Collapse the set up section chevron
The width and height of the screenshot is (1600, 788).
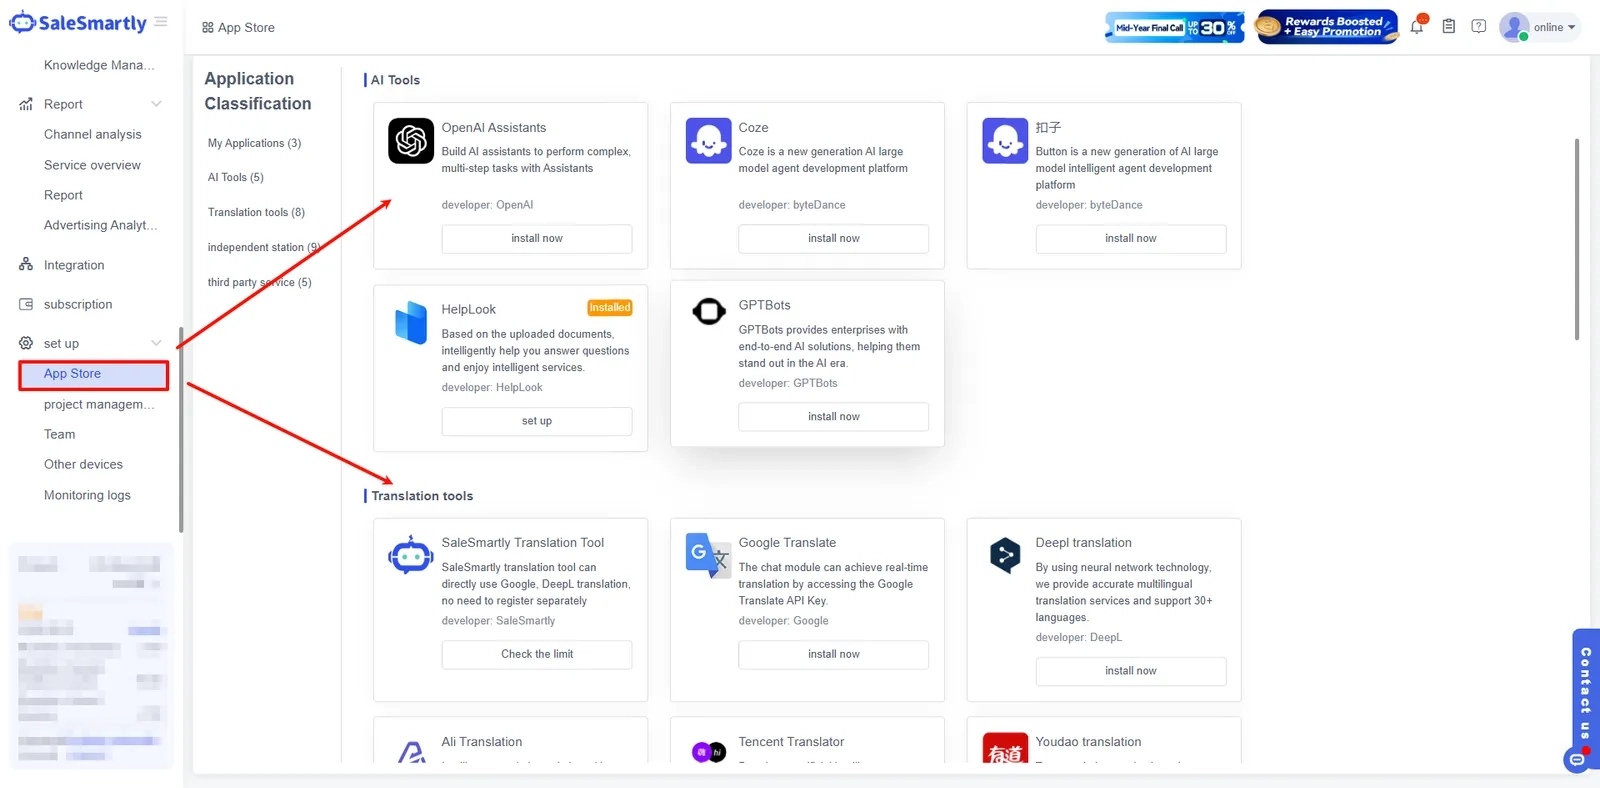click(x=156, y=343)
